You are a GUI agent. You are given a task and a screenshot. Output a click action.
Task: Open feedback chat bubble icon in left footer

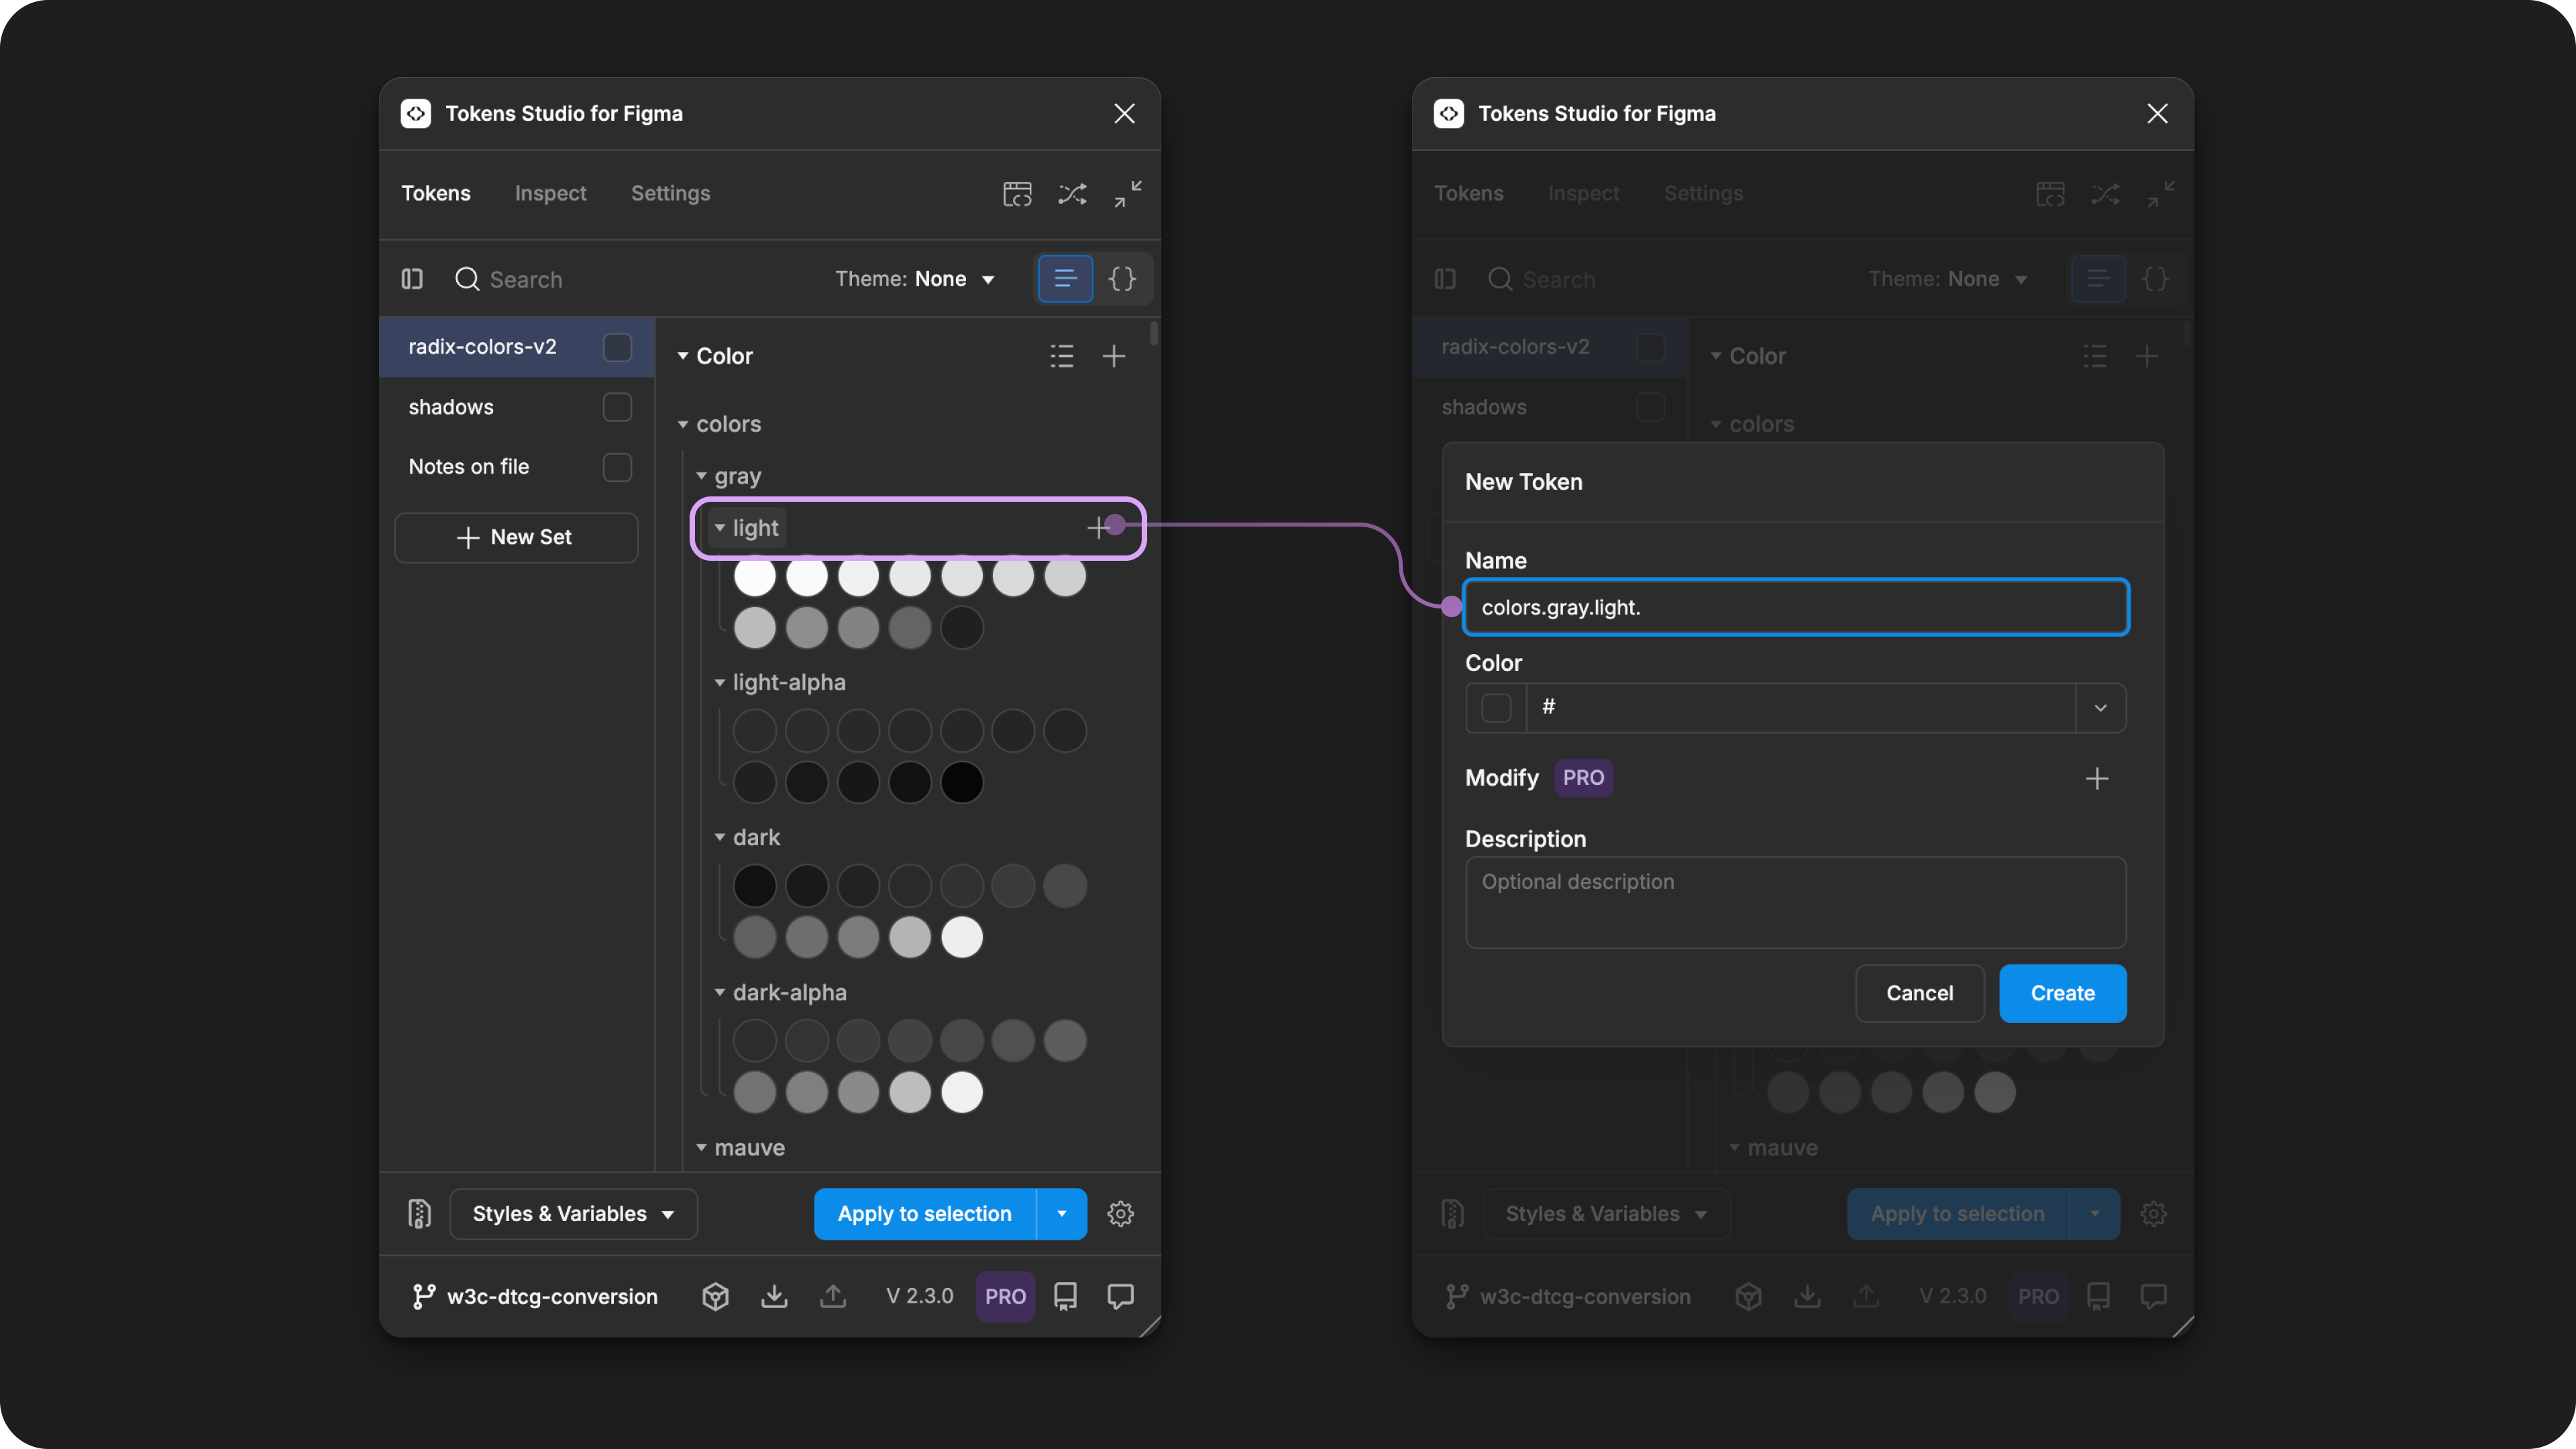tap(1120, 1297)
